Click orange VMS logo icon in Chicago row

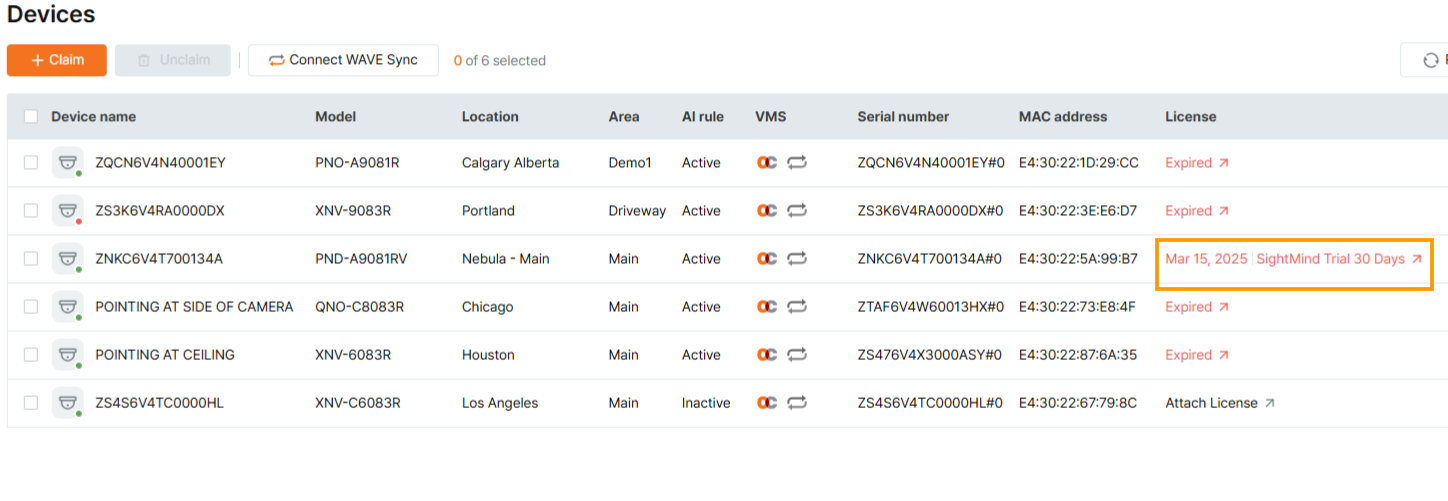pos(767,307)
